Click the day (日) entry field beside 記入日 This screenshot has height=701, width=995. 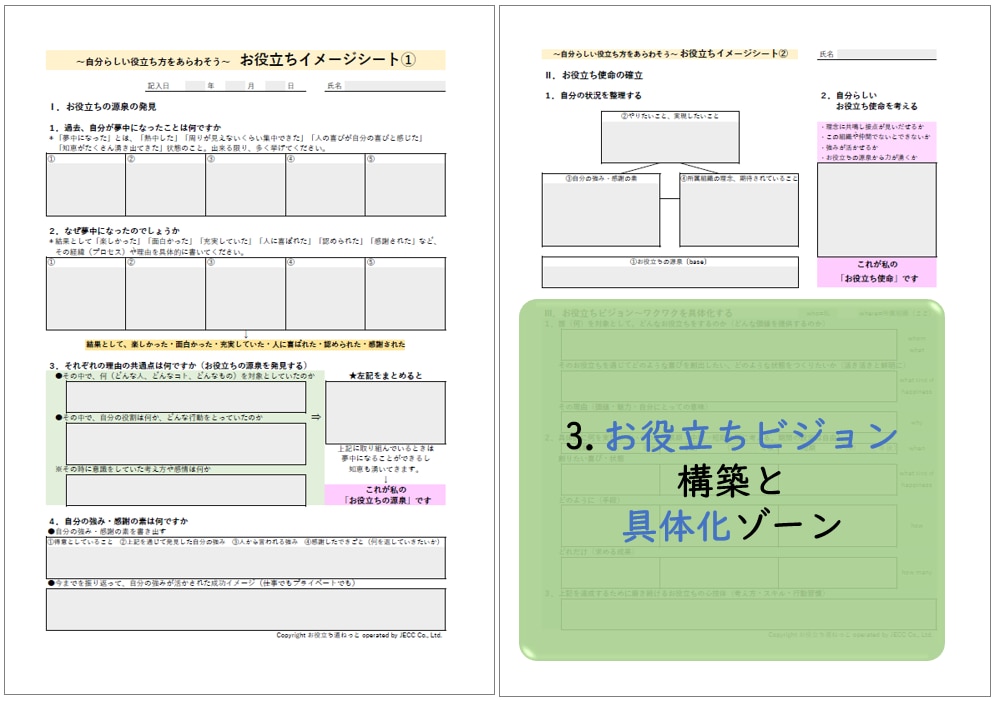pyautogui.click(x=275, y=86)
